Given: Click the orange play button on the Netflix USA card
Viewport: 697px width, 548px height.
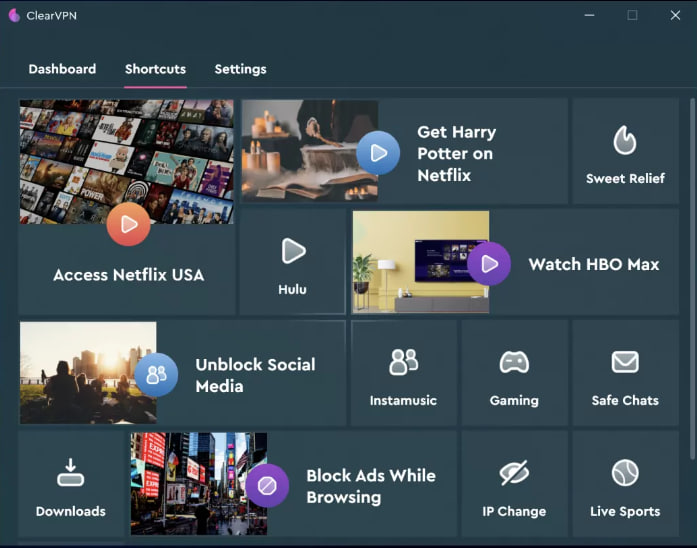Looking at the screenshot, I should click(128, 224).
